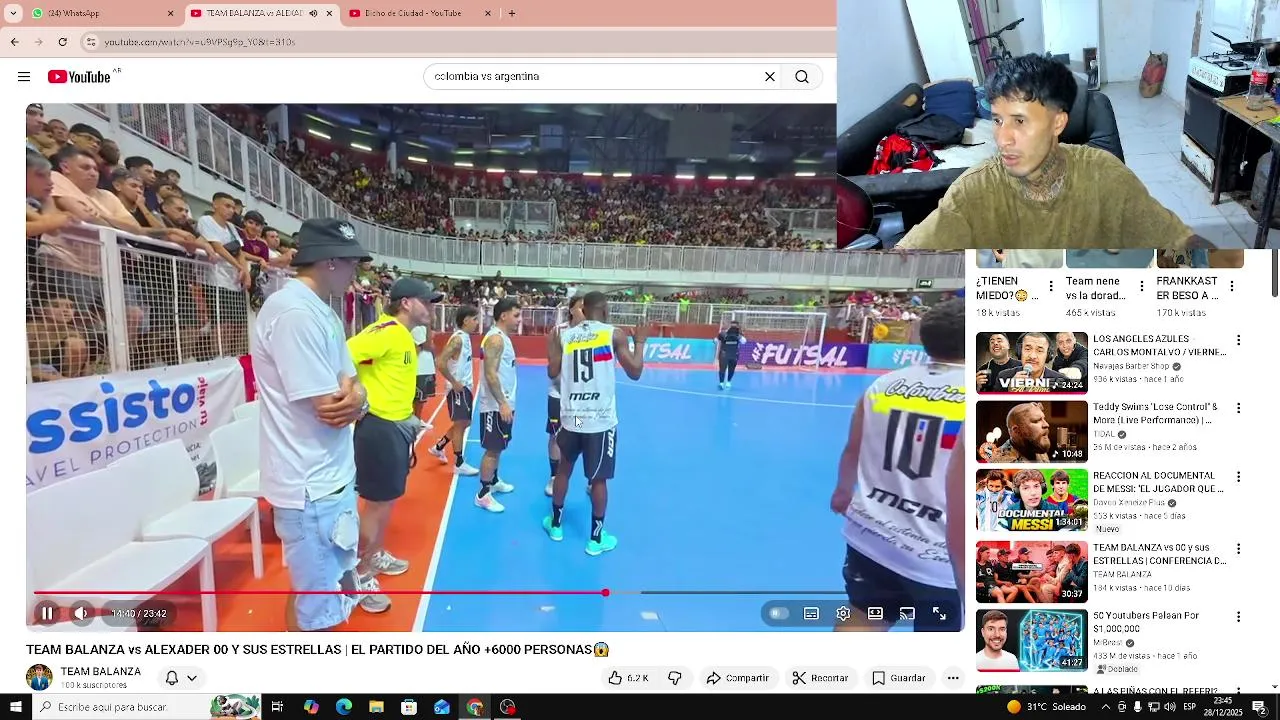Open the REACCION AL DOCUMENTAL DE MESSI video title
1280x720 pixels.
[x=1158, y=482]
